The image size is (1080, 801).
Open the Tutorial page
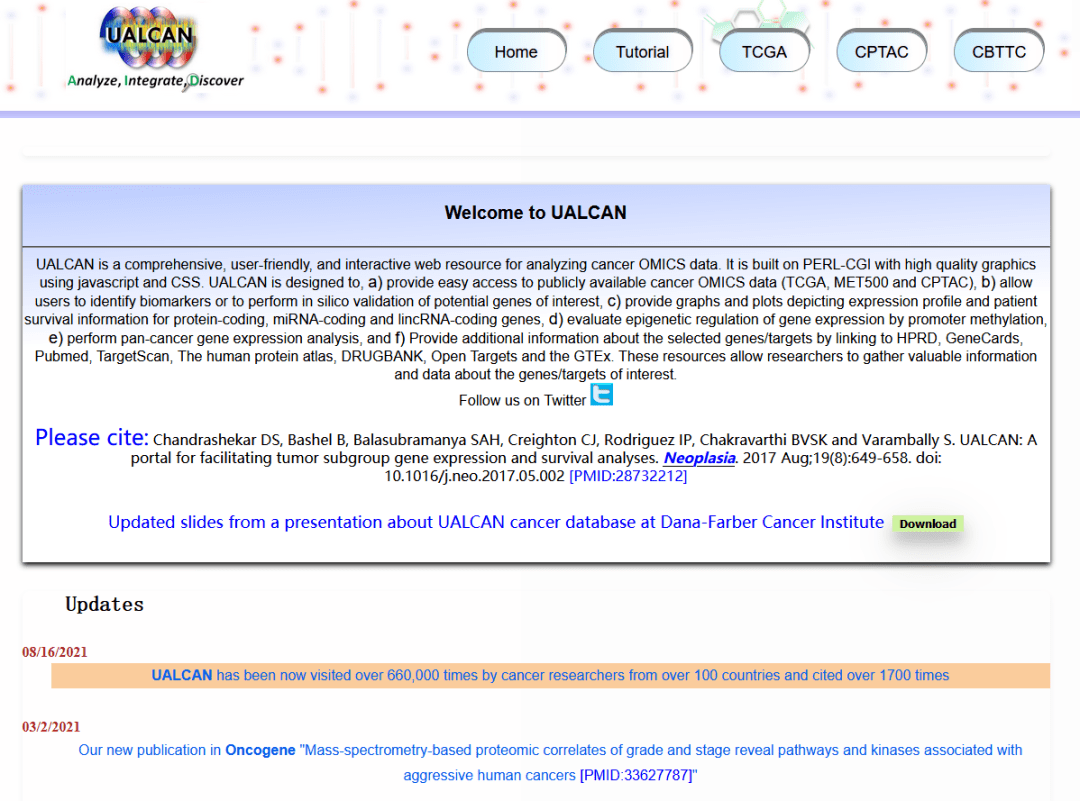point(642,52)
